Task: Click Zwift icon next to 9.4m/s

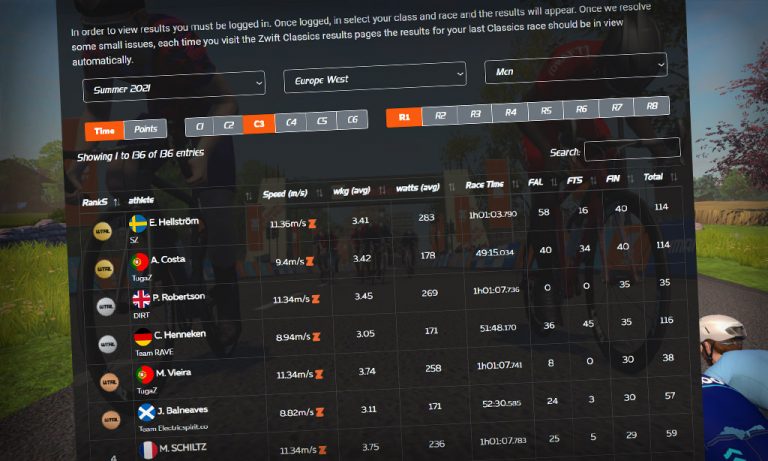Action: tap(310, 261)
